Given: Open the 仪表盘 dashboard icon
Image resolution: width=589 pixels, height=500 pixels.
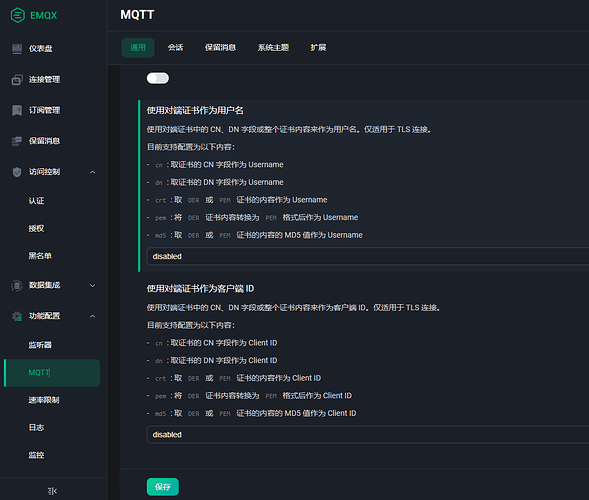Looking at the screenshot, I should [17, 49].
